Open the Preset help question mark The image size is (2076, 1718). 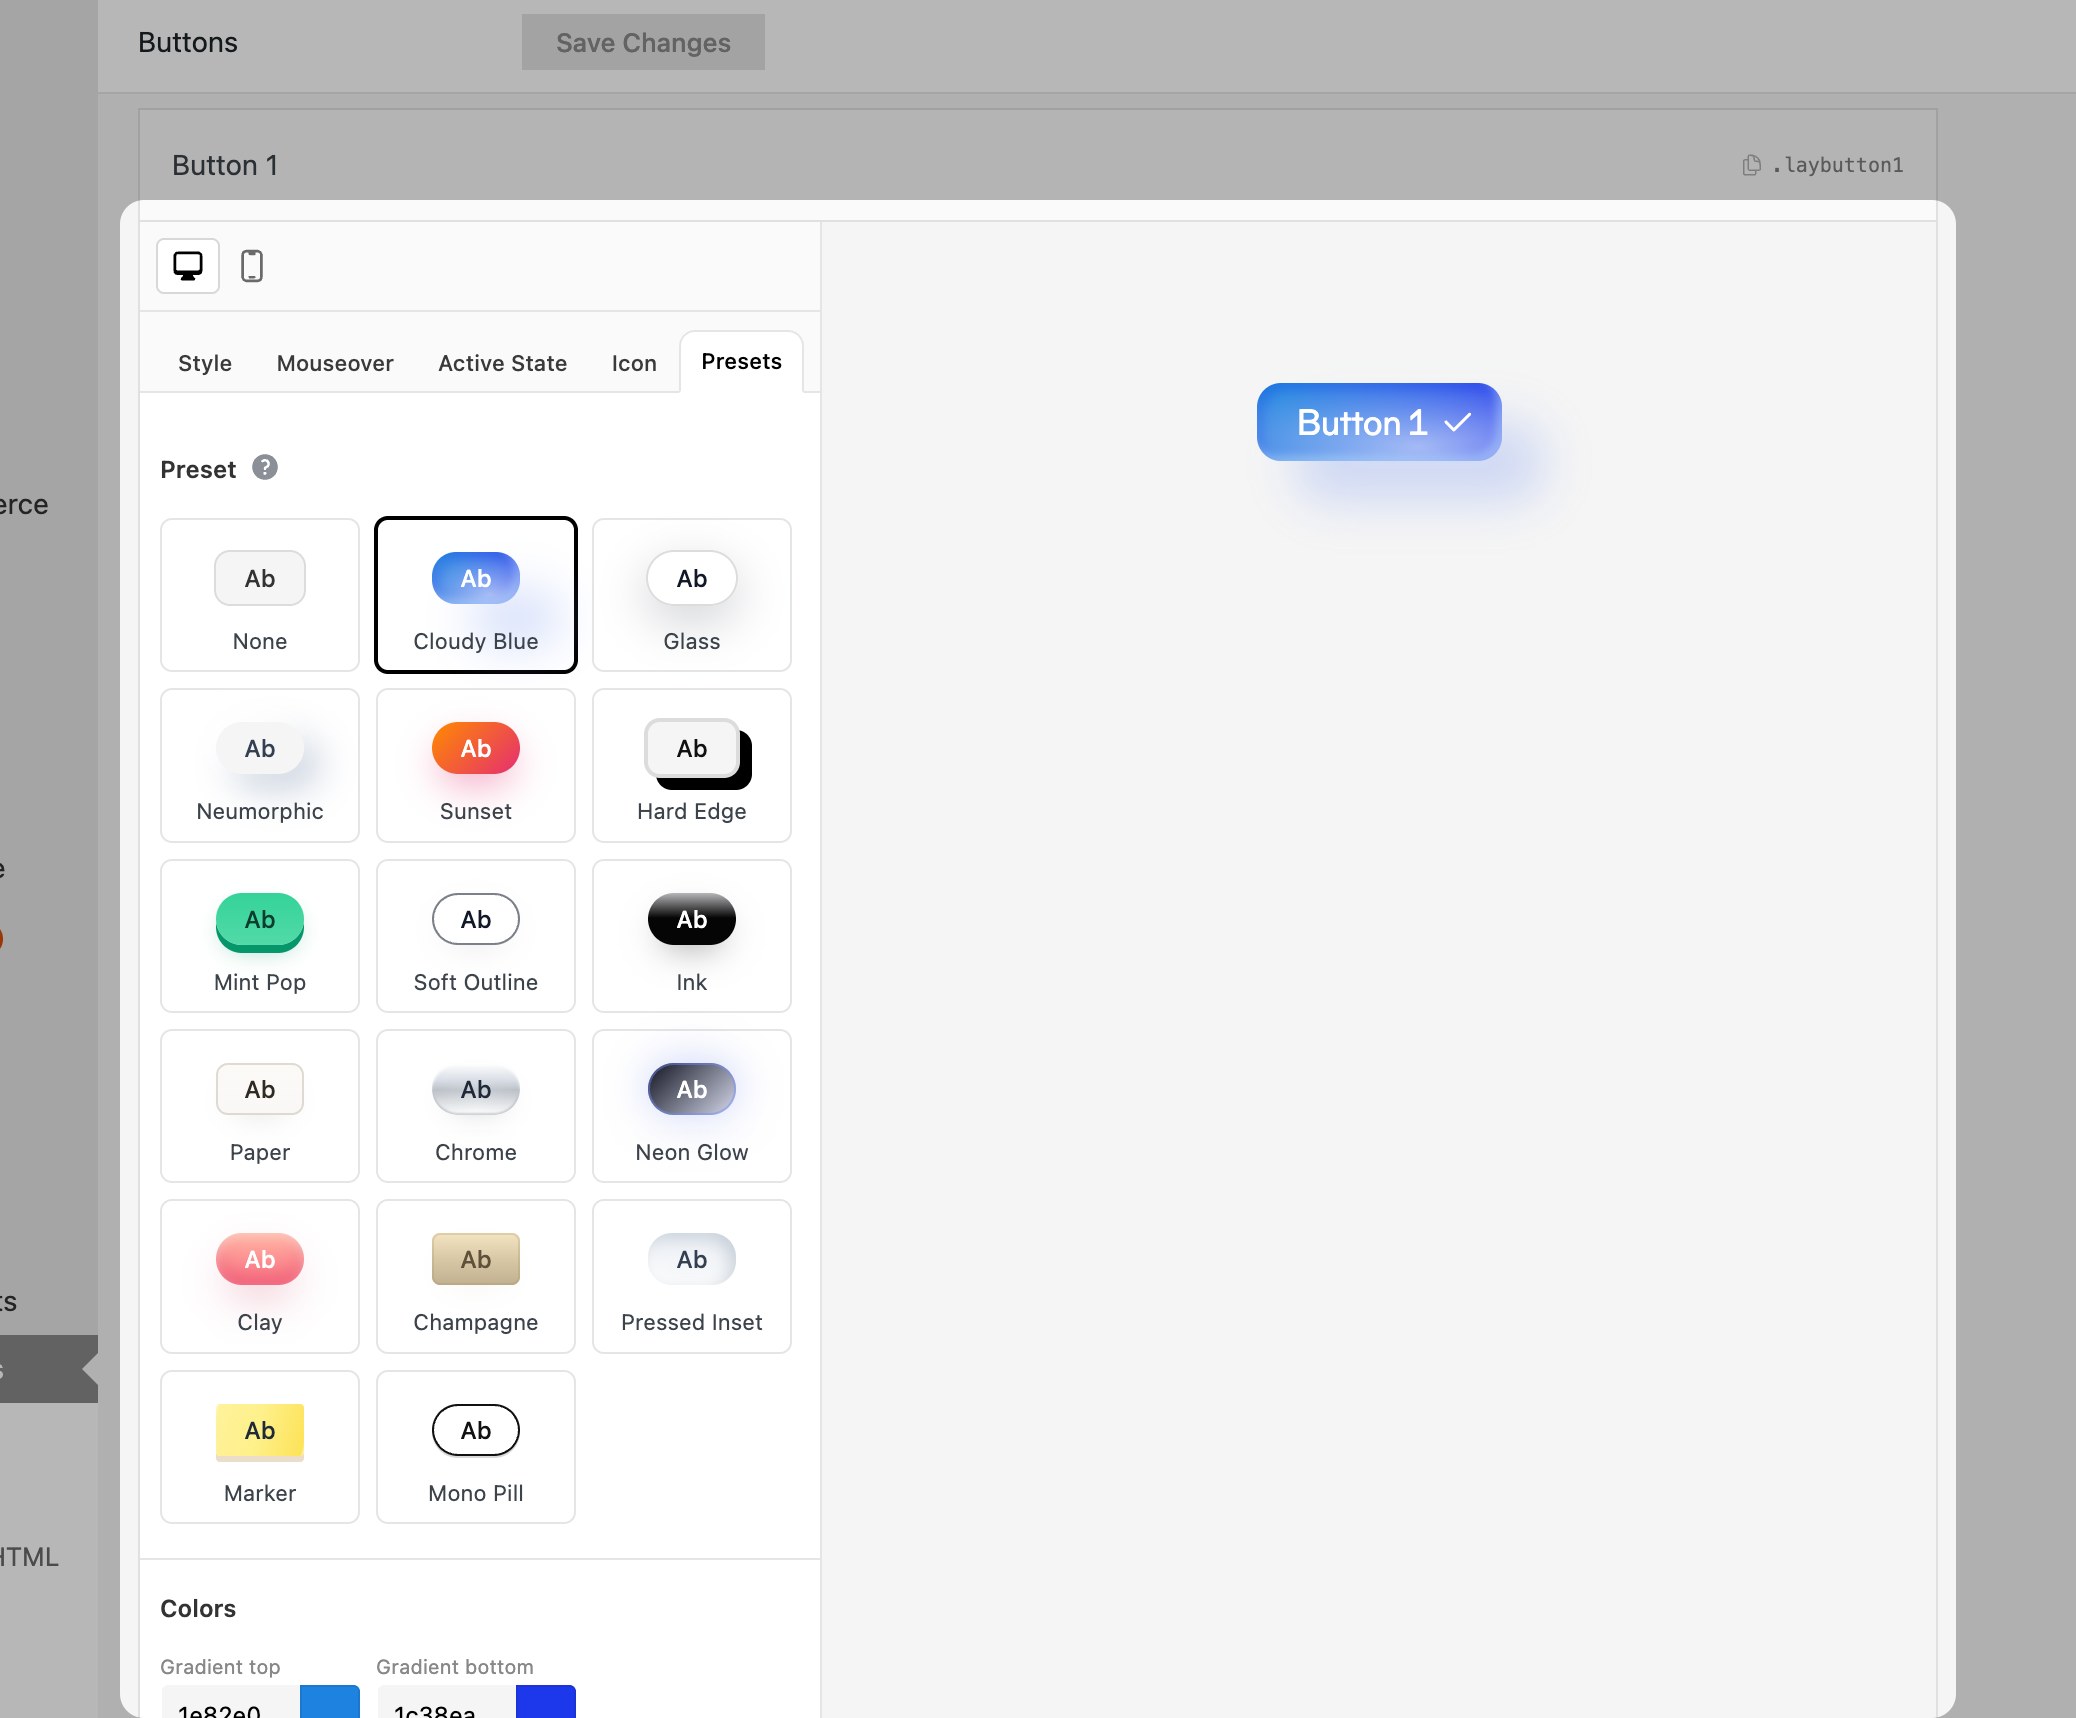tap(265, 468)
